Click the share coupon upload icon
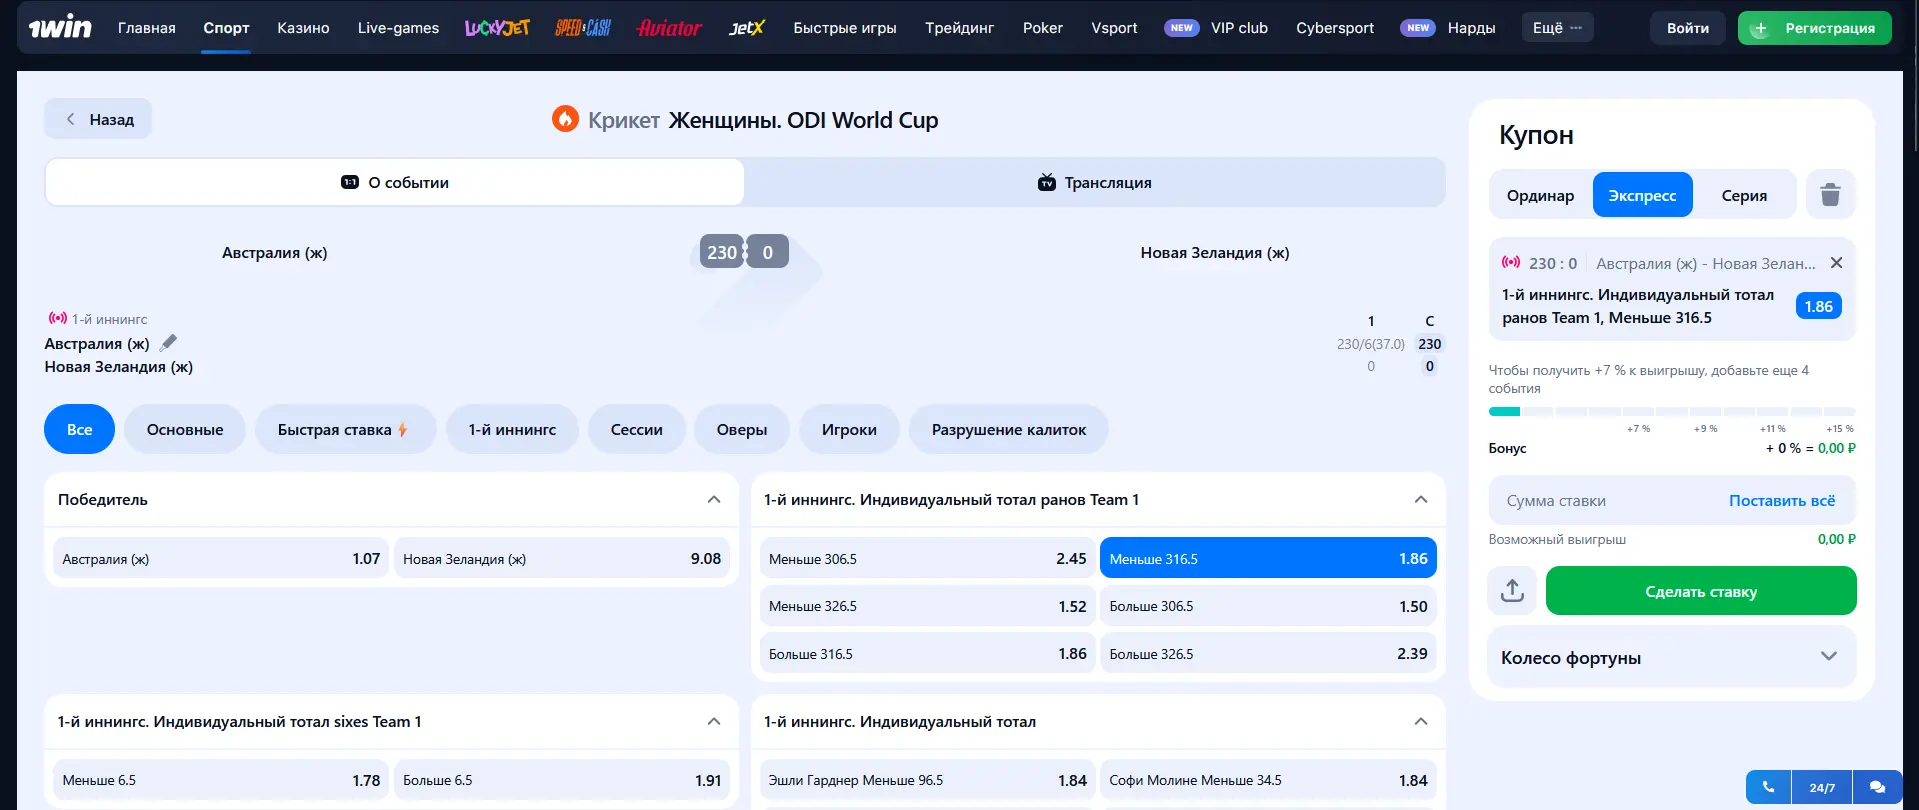Screen dimensions: 1919x810 [1512, 591]
